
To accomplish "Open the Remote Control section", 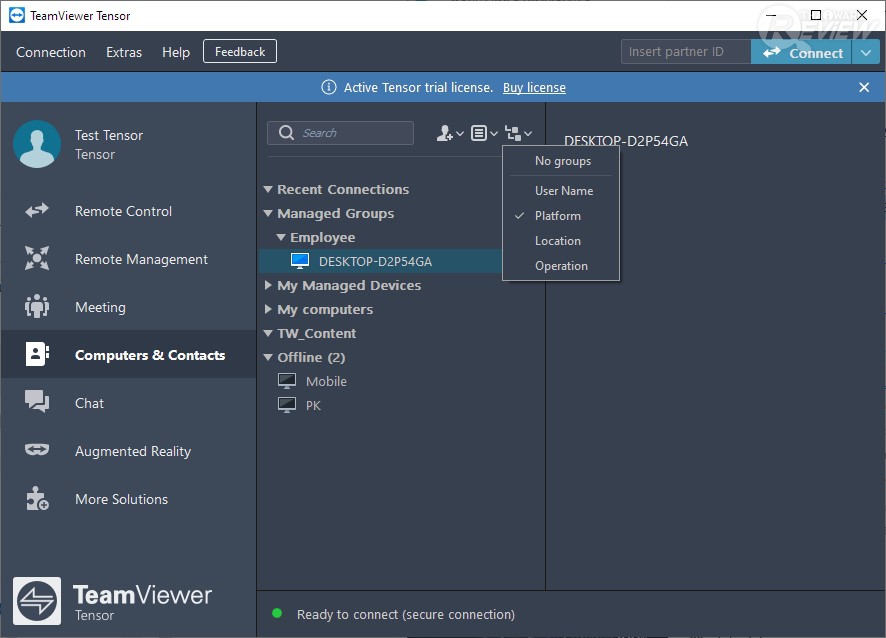I will point(123,211).
